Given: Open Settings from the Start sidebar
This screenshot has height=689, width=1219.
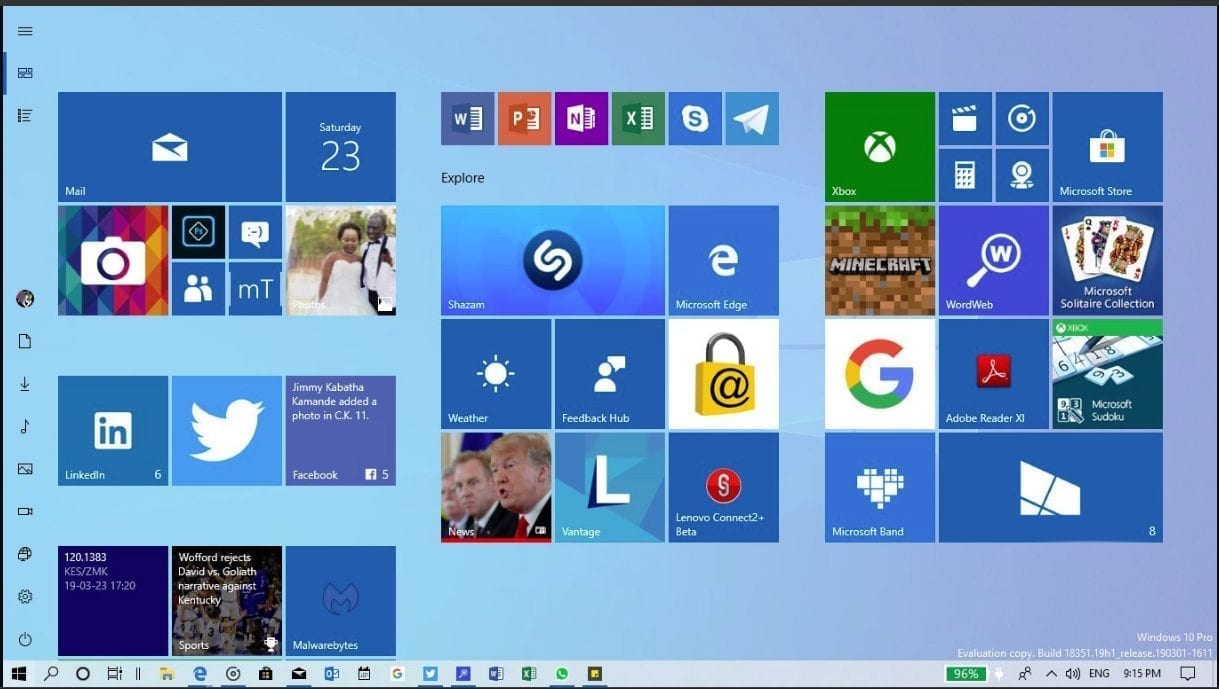Looking at the screenshot, I should (25, 597).
